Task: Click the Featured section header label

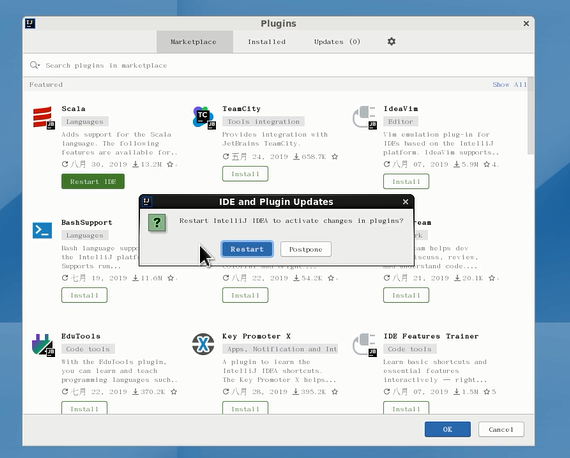Action: pos(46,84)
